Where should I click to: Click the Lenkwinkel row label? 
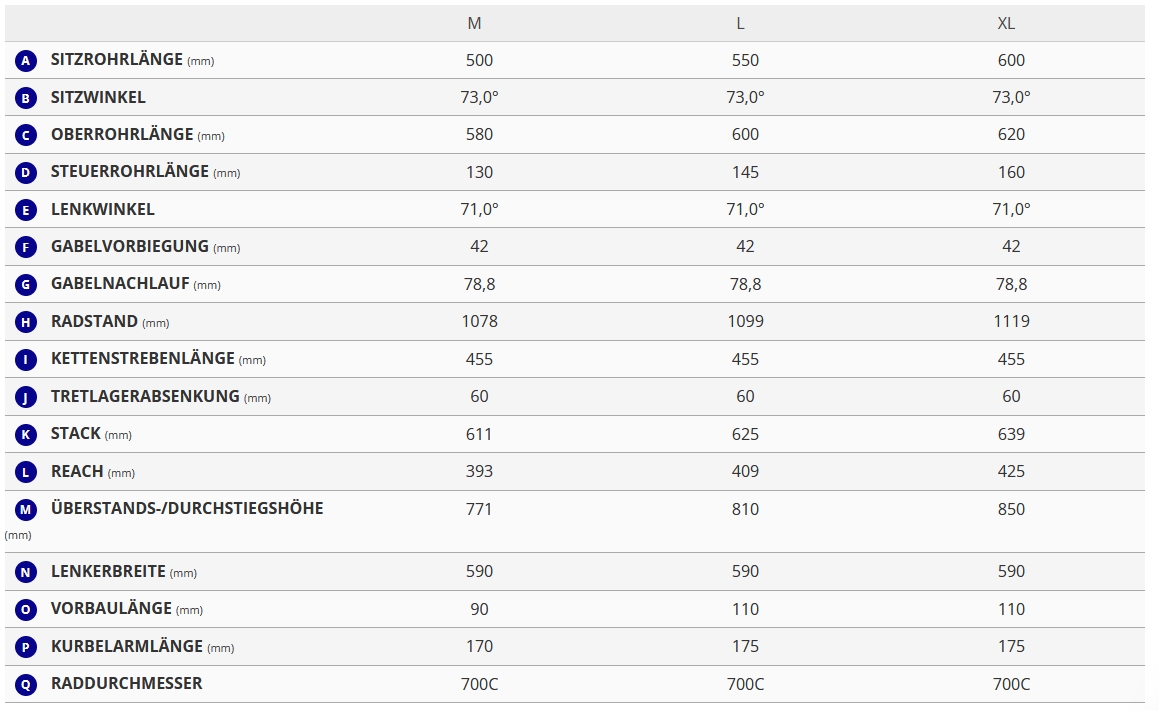tap(103, 210)
